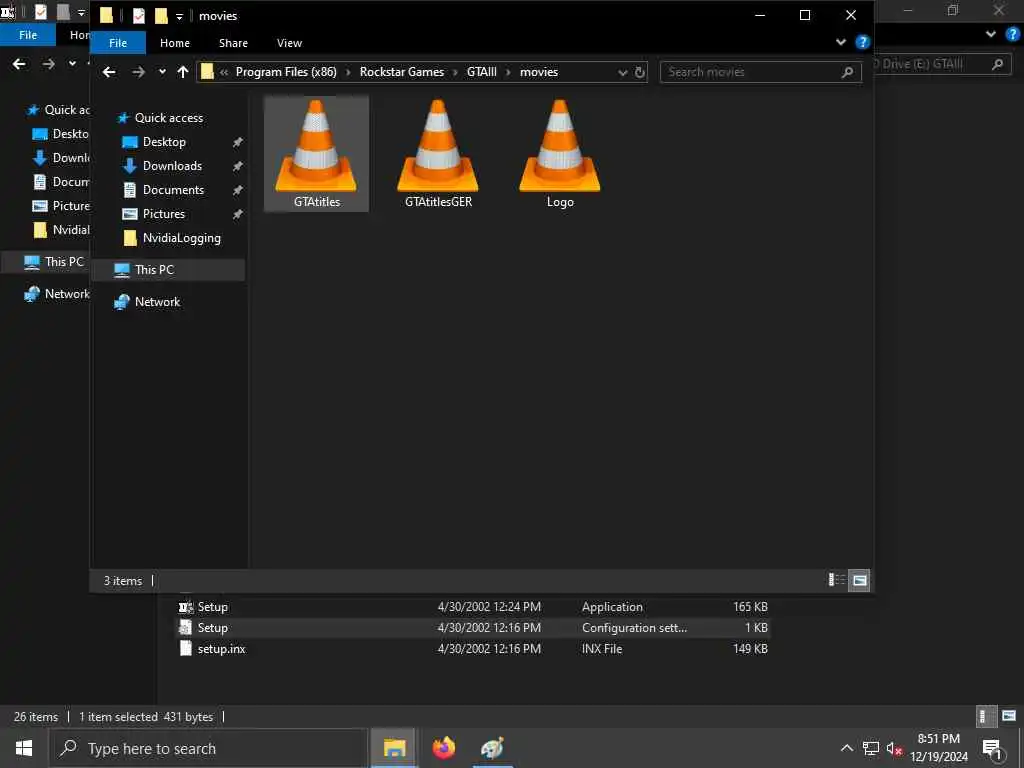Viewport: 1024px width, 768px height.
Task: Open the clock showing 8:51 PM
Action: click(939, 748)
